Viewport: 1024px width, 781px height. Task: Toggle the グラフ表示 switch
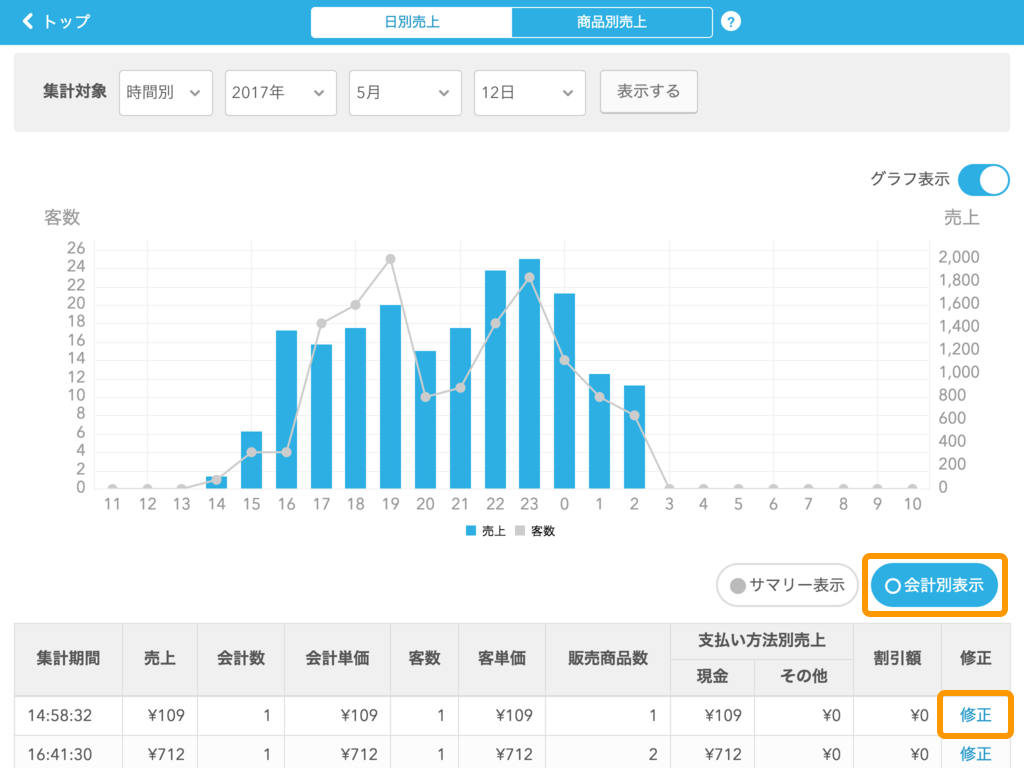[984, 180]
